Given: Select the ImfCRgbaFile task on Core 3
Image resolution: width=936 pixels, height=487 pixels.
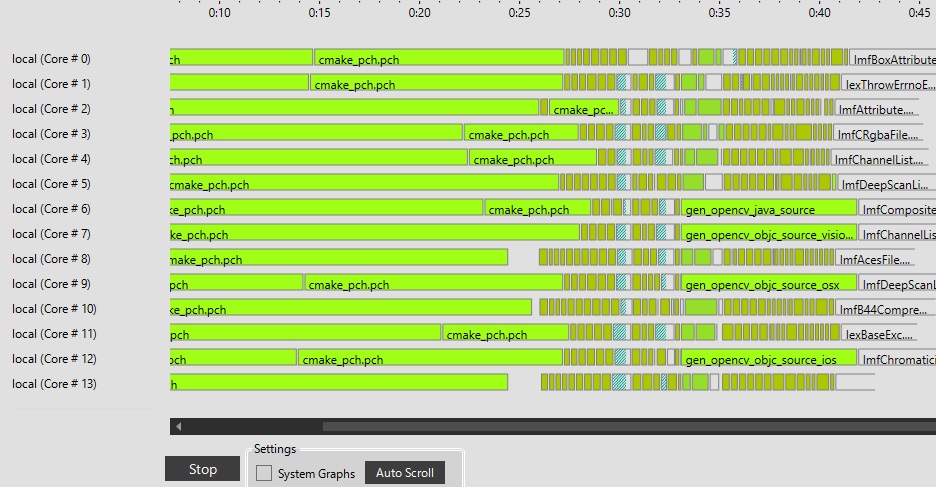Looking at the screenshot, I should coord(882,134).
